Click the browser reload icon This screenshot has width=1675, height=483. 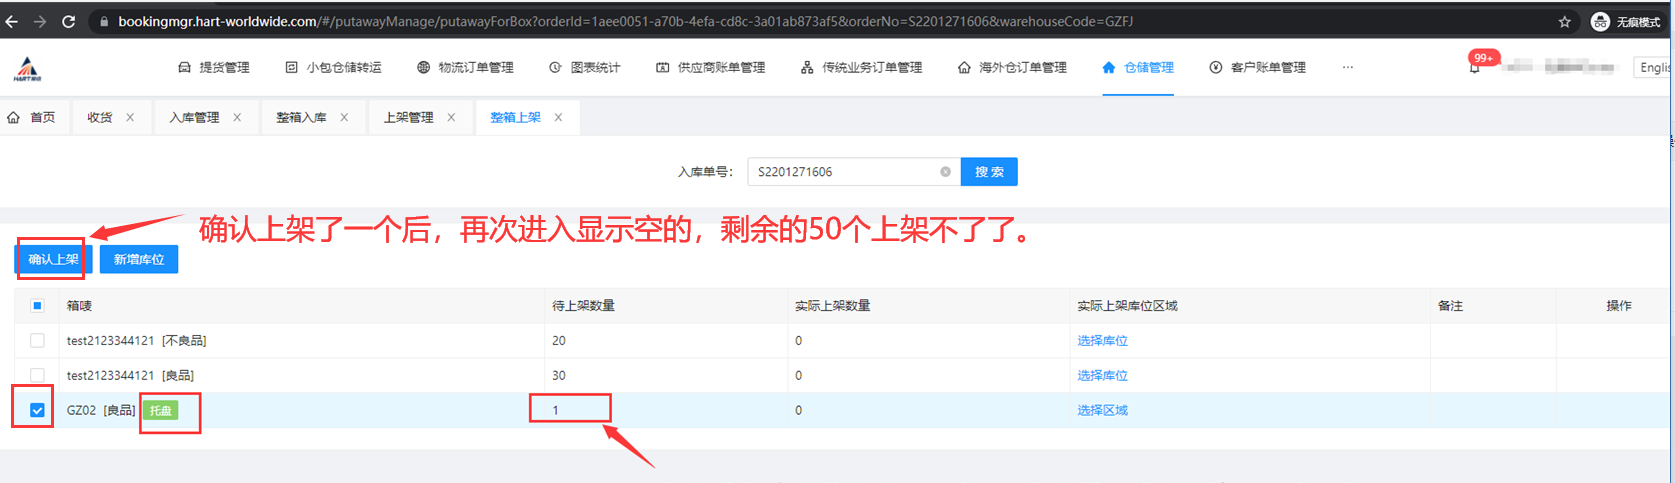[68, 21]
